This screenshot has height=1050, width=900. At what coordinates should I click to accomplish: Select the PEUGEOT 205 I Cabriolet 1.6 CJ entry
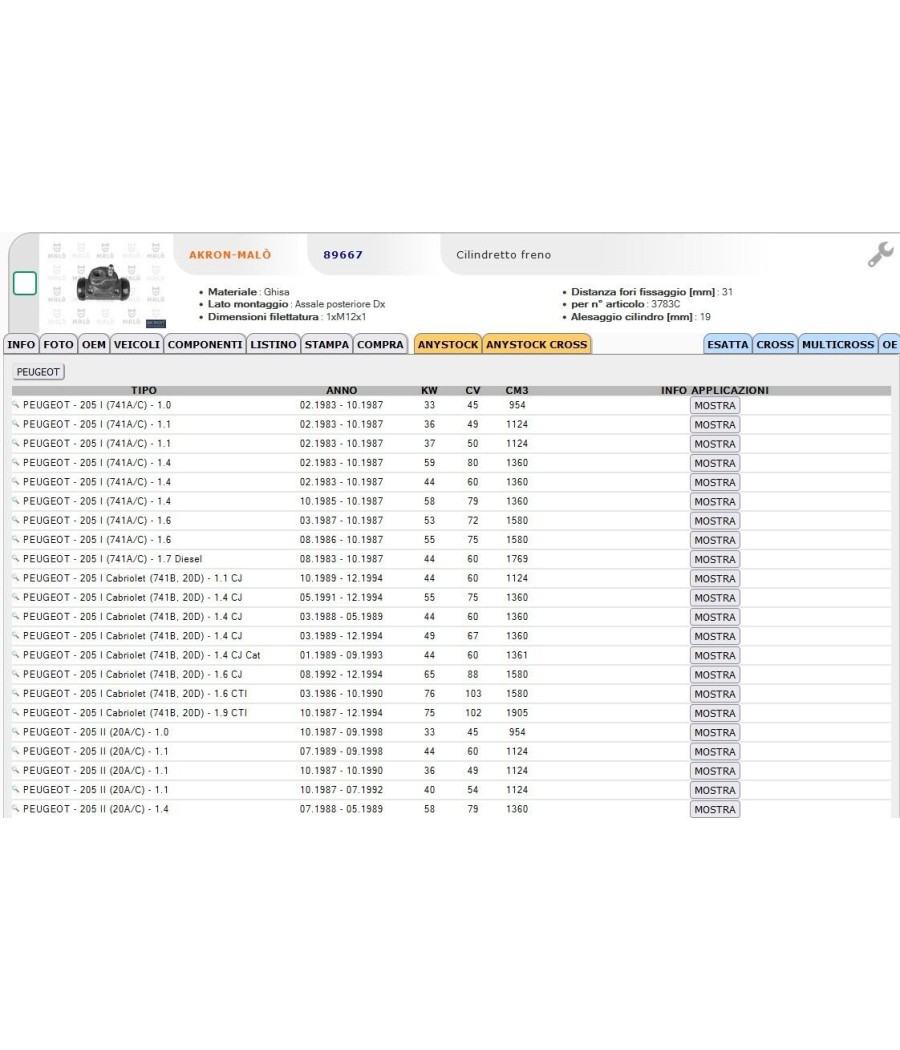(x=133, y=674)
